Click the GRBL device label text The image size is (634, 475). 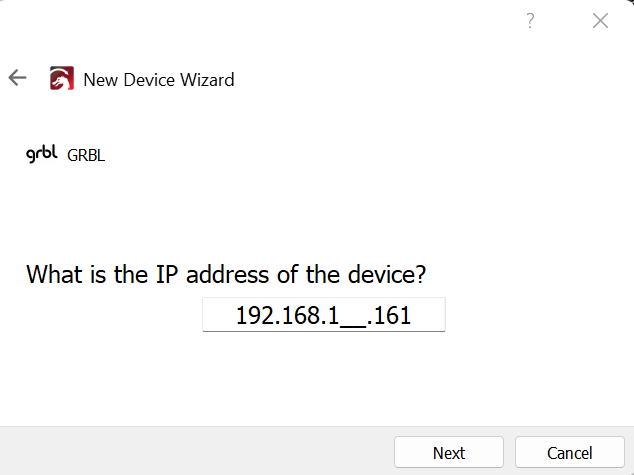tap(86, 155)
